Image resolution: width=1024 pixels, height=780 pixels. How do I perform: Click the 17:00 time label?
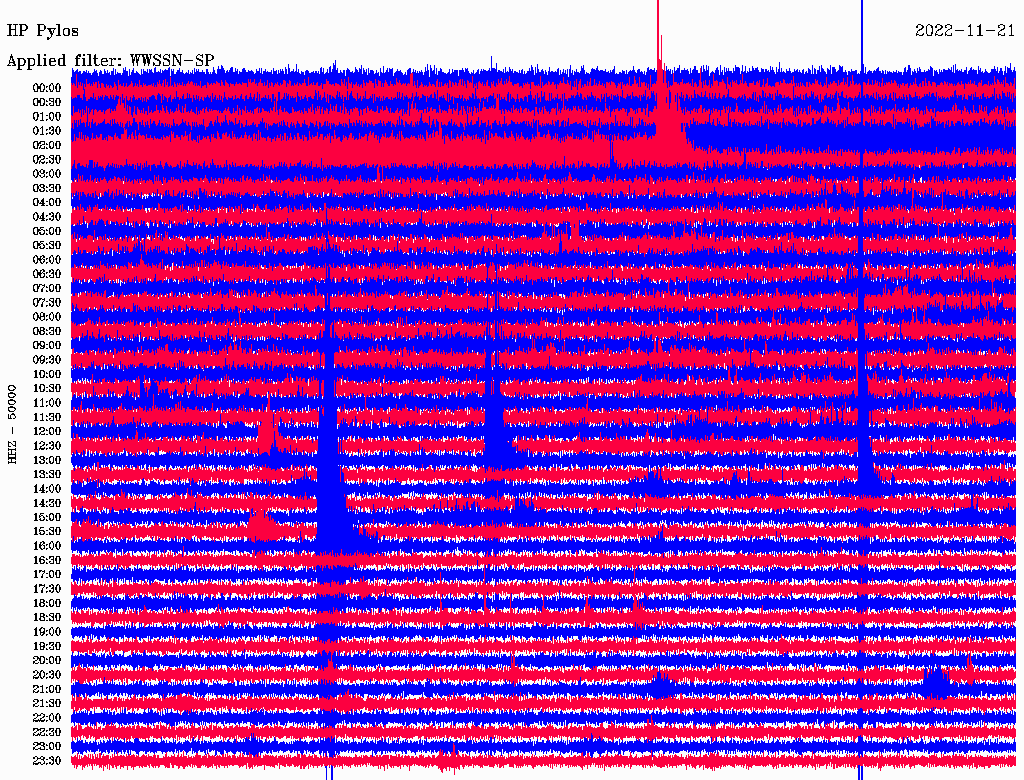tap(47, 574)
